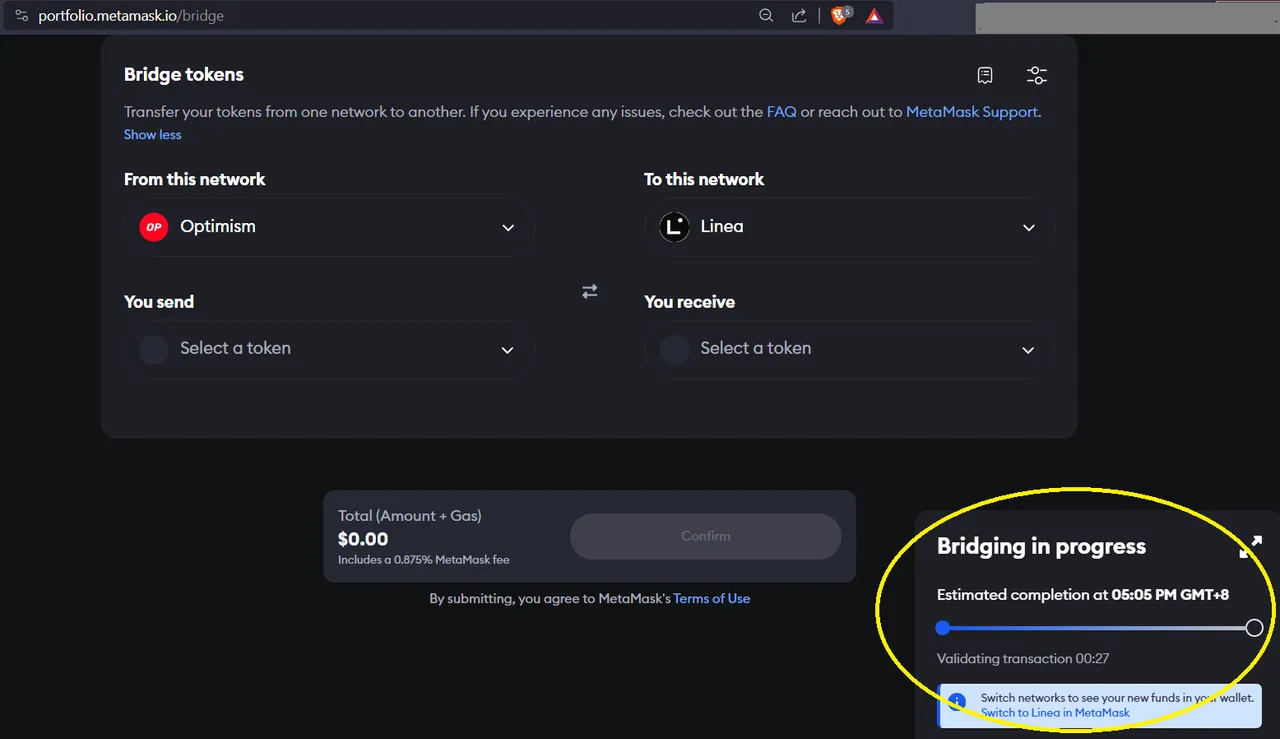Open Brave Rewards triangle icon
The width and height of the screenshot is (1280, 739).
point(874,16)
